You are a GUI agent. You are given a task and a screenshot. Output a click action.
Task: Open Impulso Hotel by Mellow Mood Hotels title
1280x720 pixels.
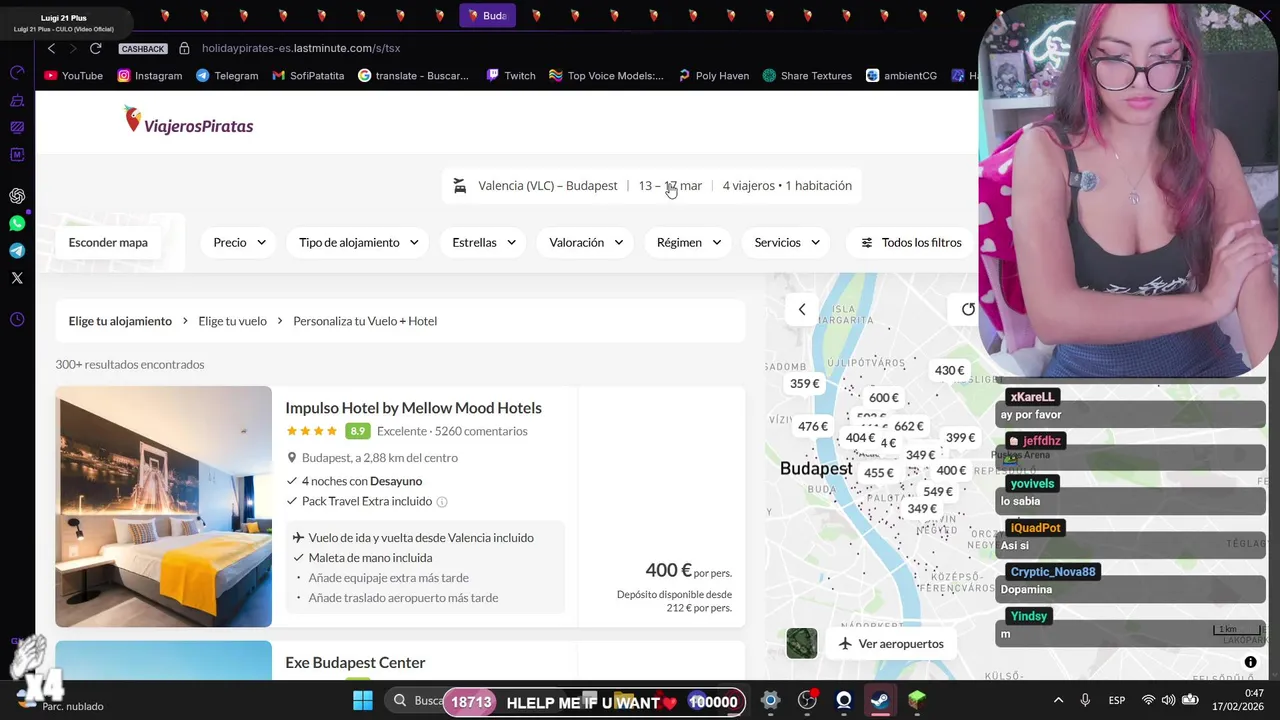coord(413,408)
